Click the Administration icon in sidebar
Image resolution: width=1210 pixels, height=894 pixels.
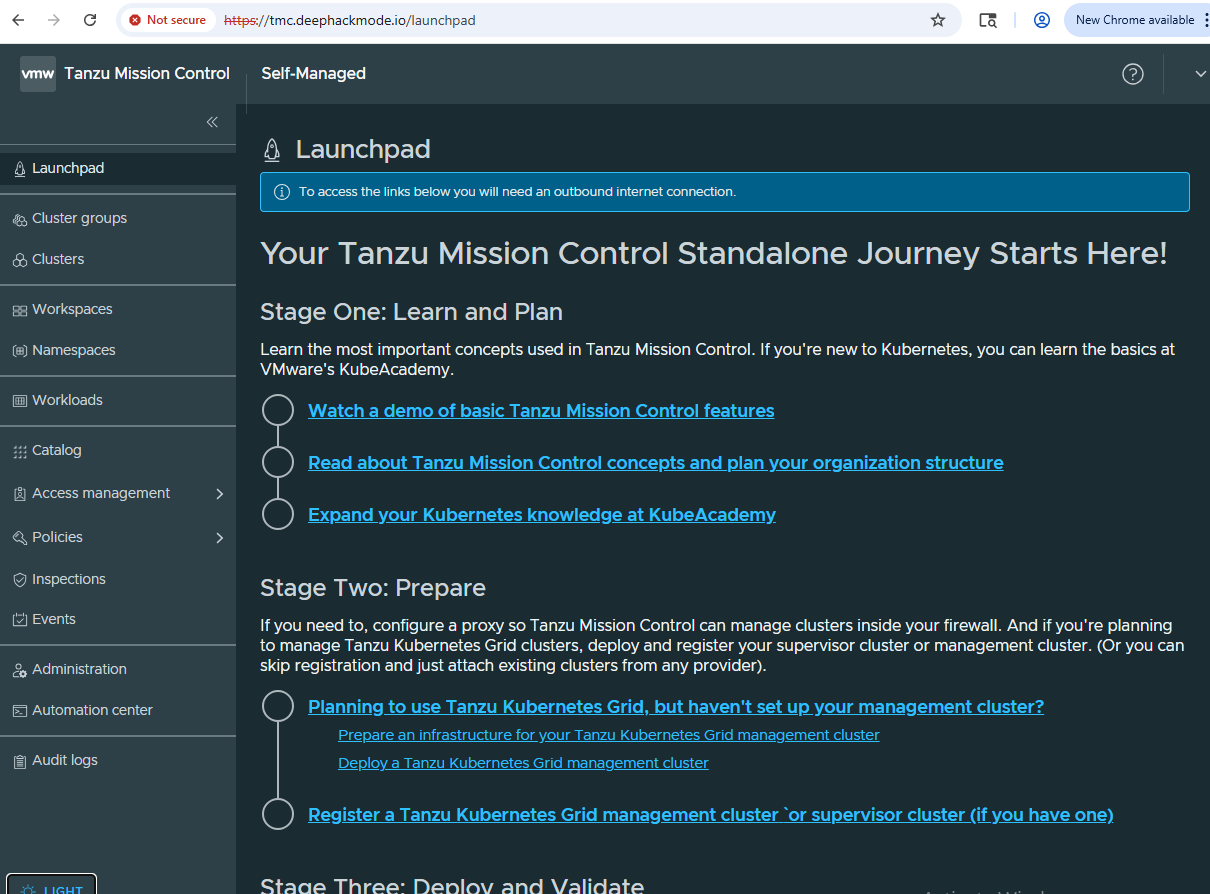[x=20, y=670]
